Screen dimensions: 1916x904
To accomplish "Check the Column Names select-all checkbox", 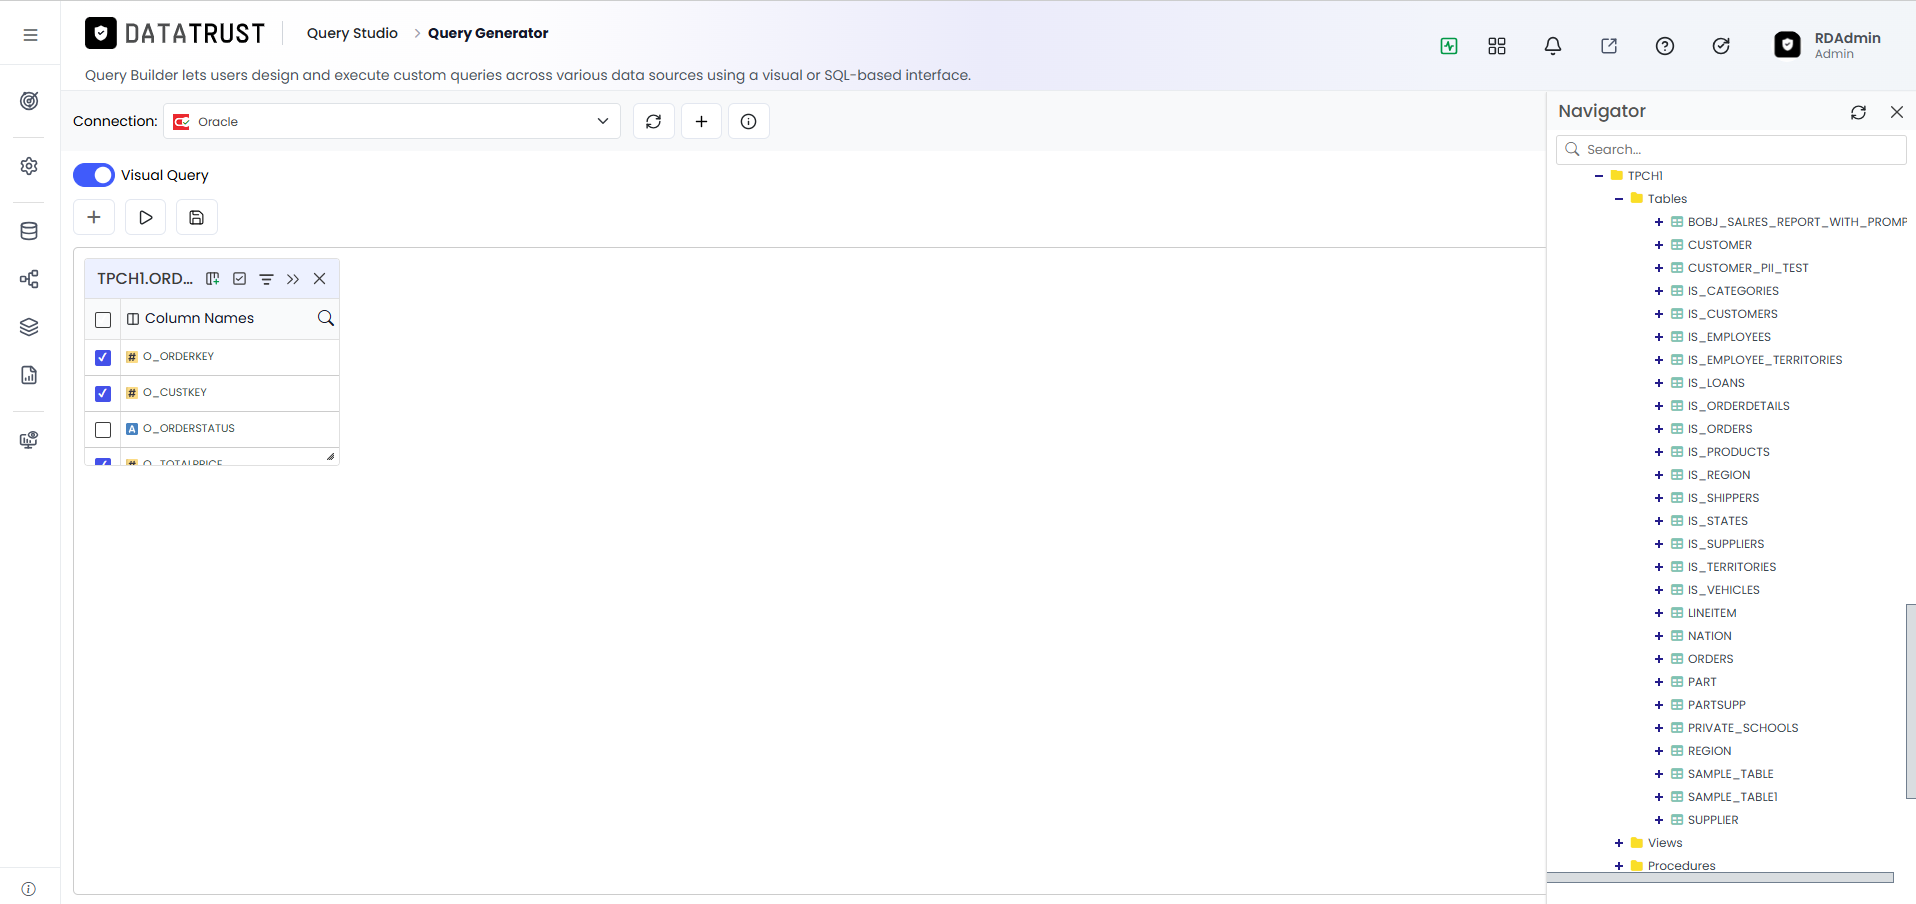I will 103,320.
